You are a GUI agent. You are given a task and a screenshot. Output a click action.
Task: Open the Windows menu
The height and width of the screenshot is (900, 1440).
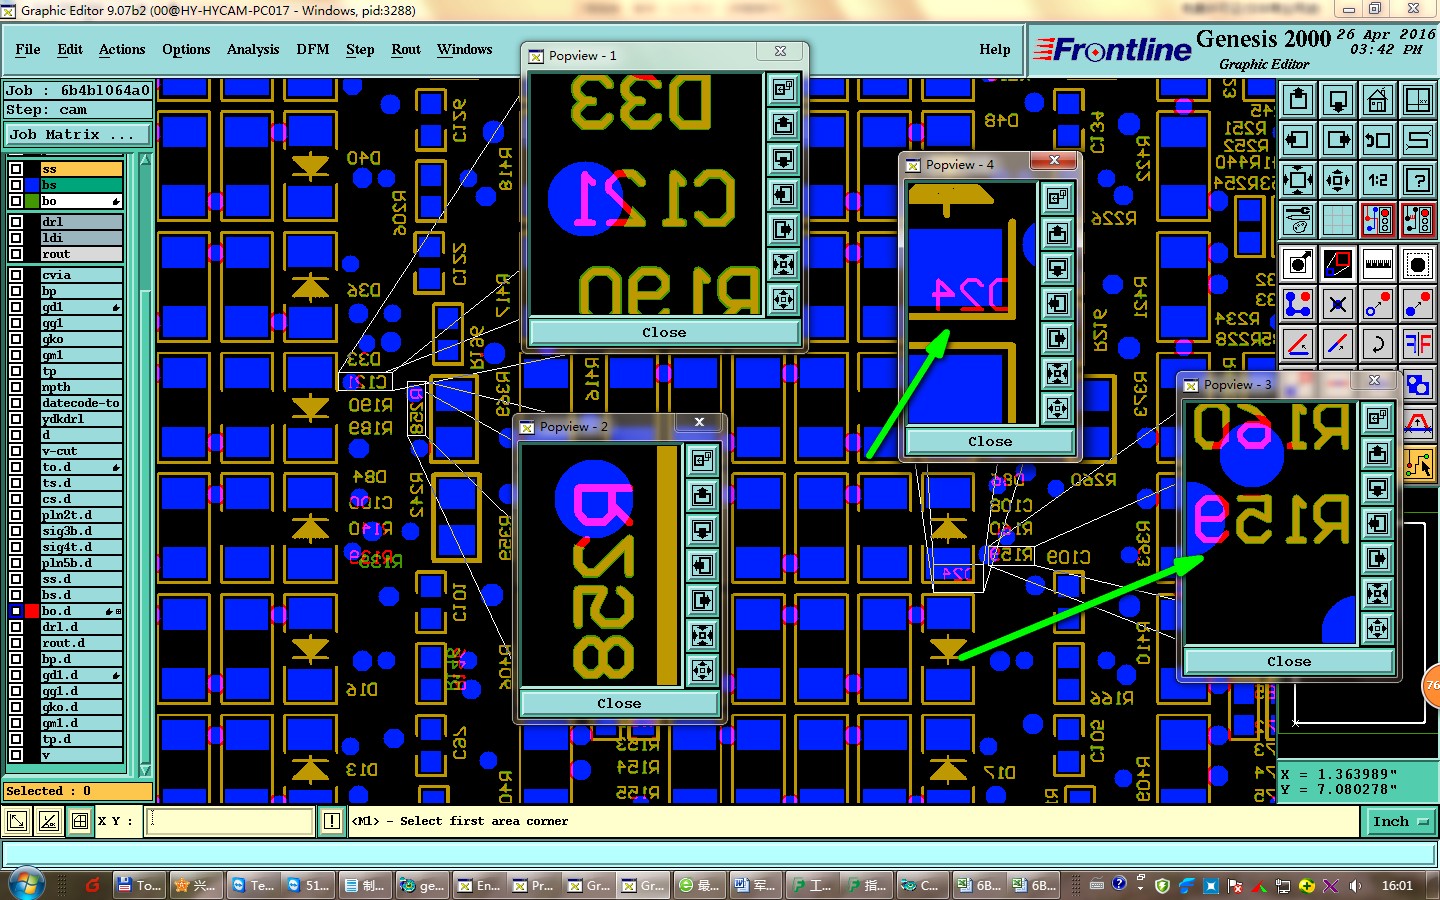pyautogui.click(x=464, y=49)
